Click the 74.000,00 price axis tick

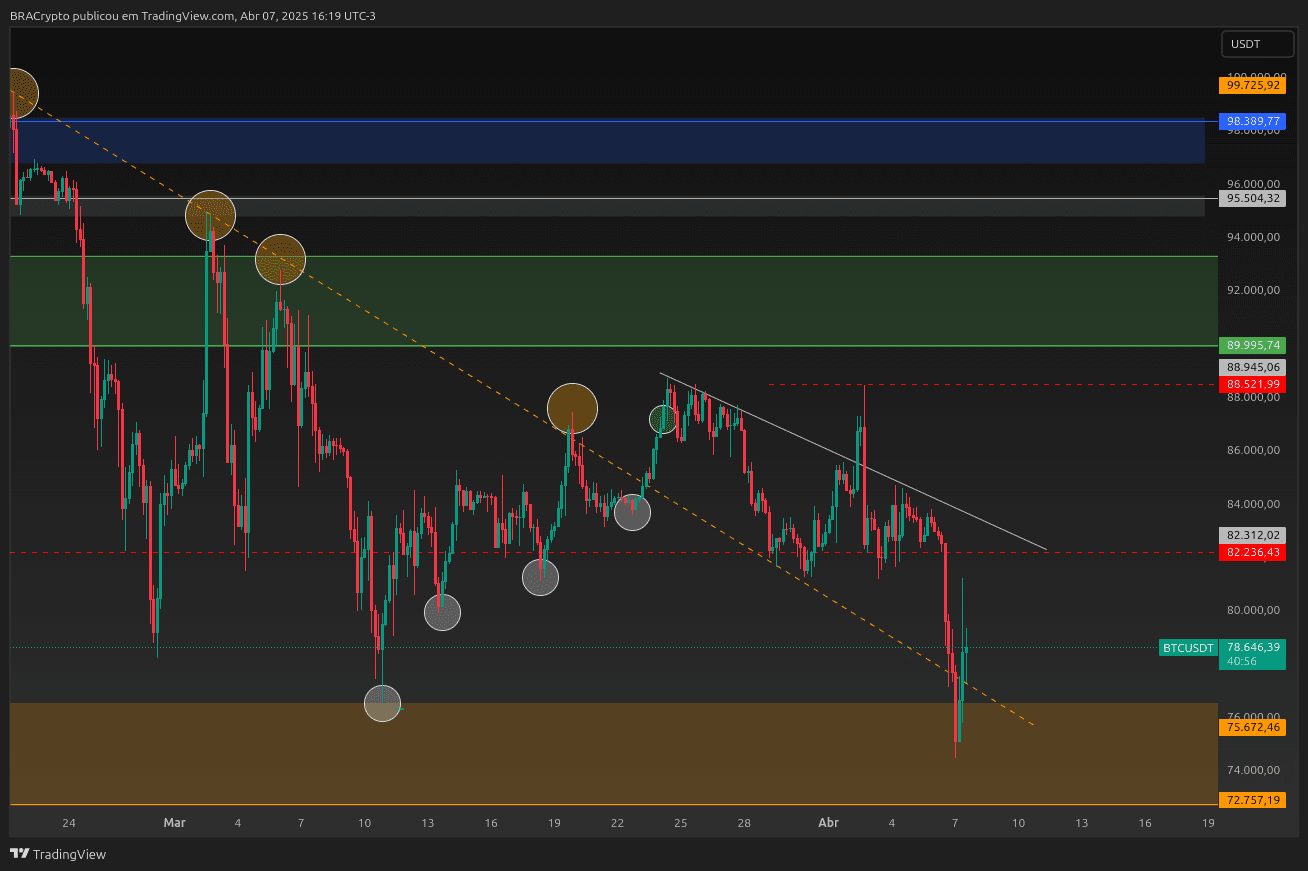pyautogui.click(x=1253, y=770)
